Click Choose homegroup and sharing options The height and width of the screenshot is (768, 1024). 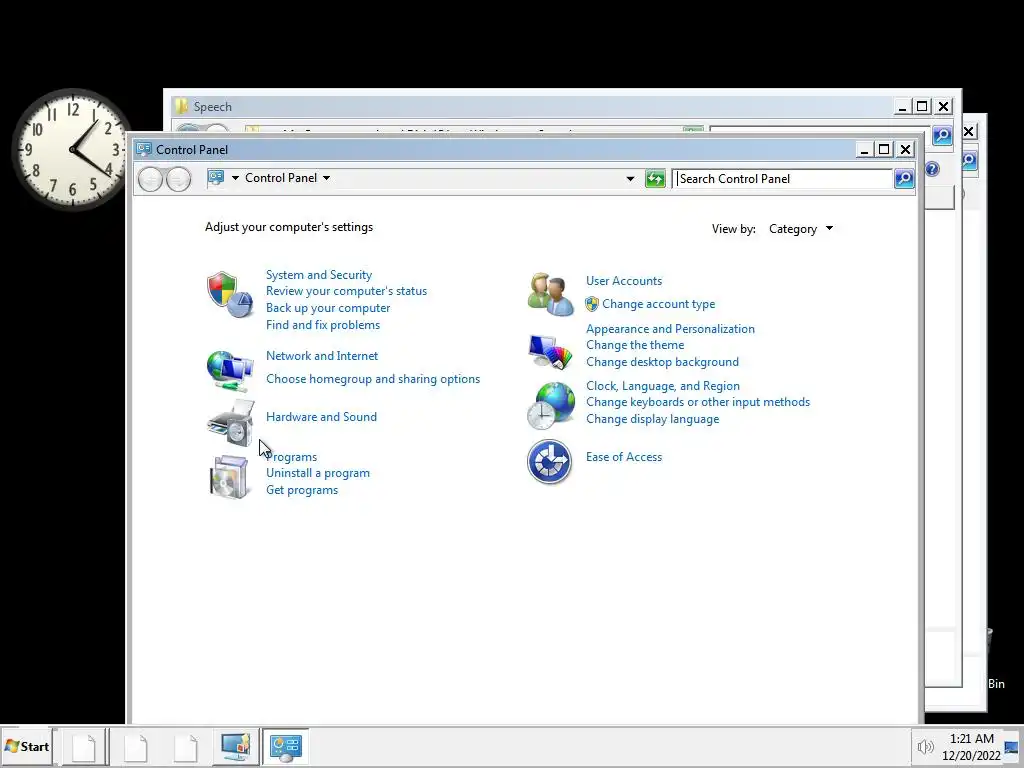pos(373,379)
